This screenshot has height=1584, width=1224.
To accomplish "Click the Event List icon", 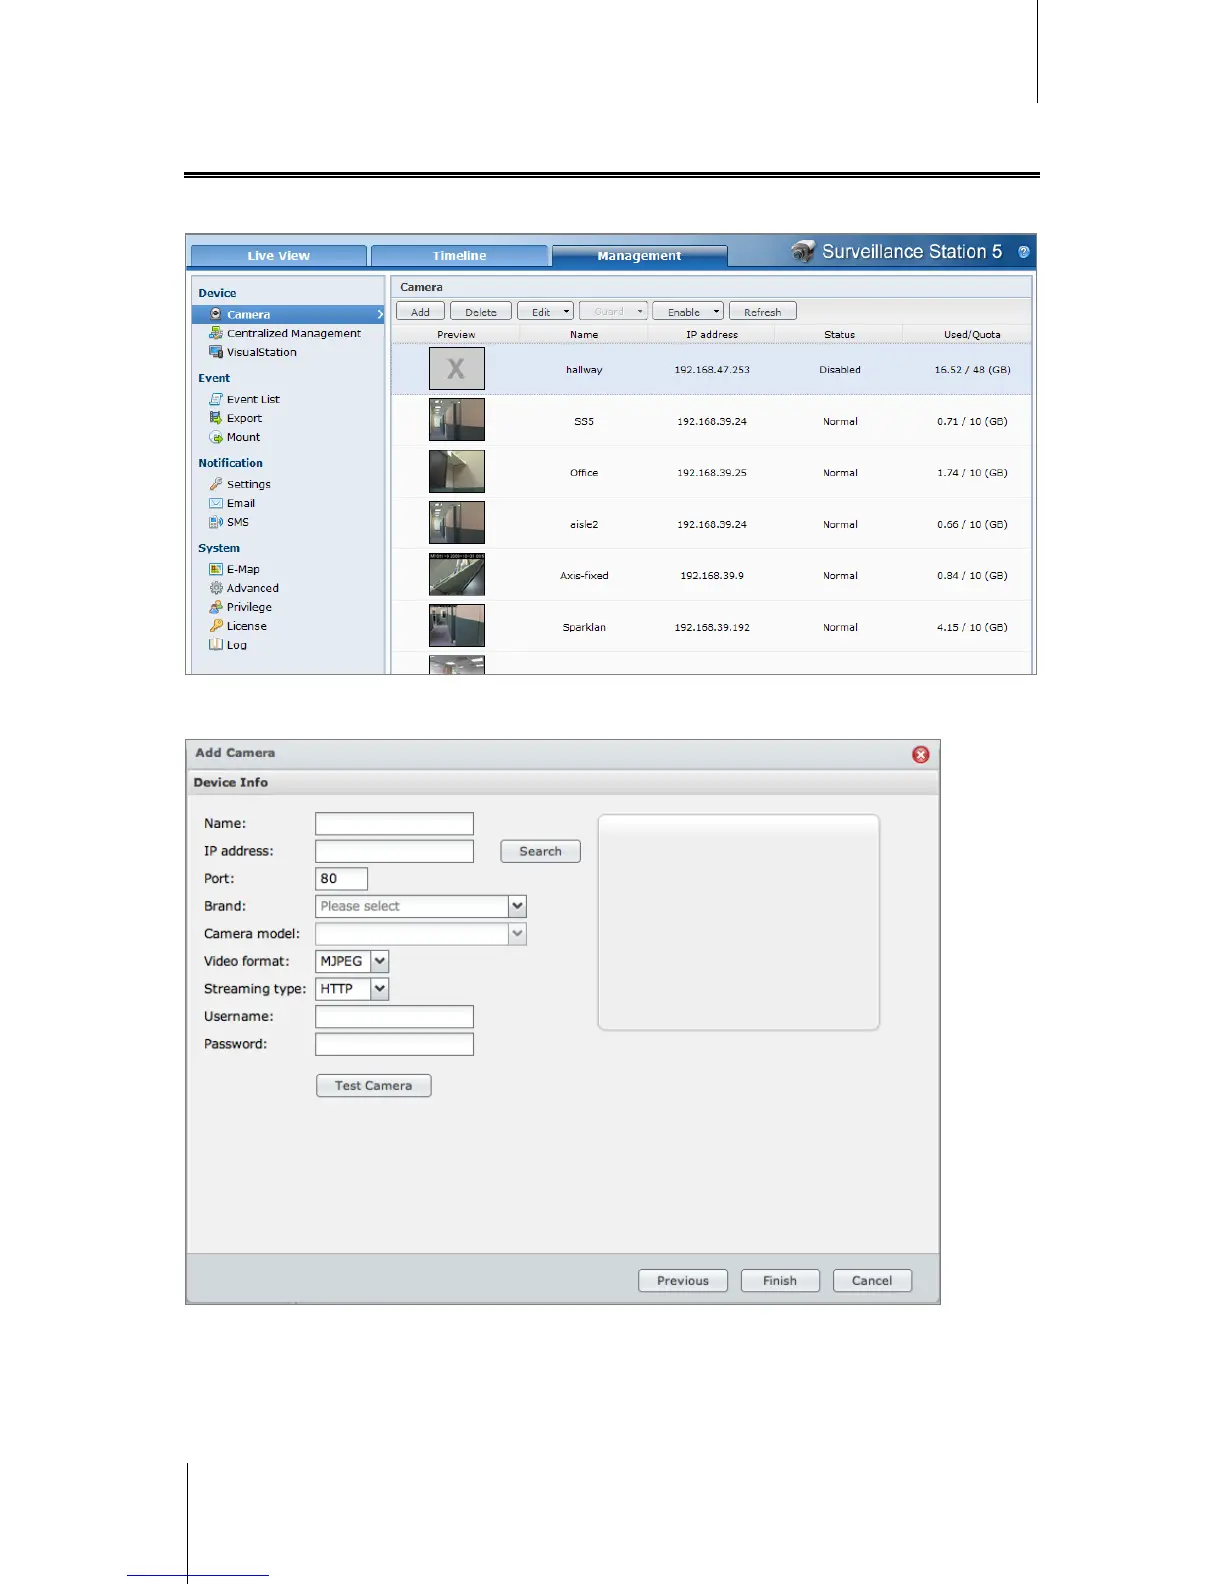I will pyautogui.click(x=215, y=399).
